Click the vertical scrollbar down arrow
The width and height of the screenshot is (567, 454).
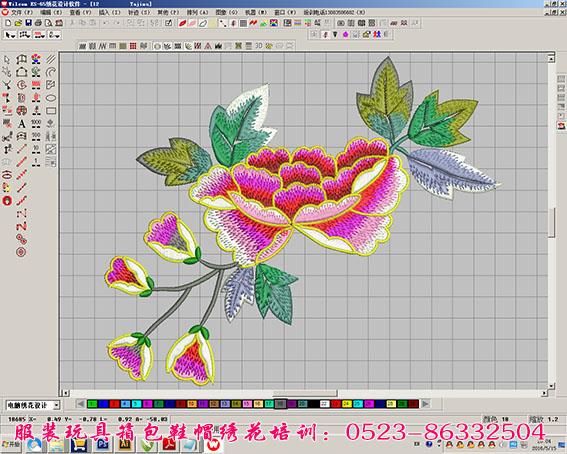551,386
